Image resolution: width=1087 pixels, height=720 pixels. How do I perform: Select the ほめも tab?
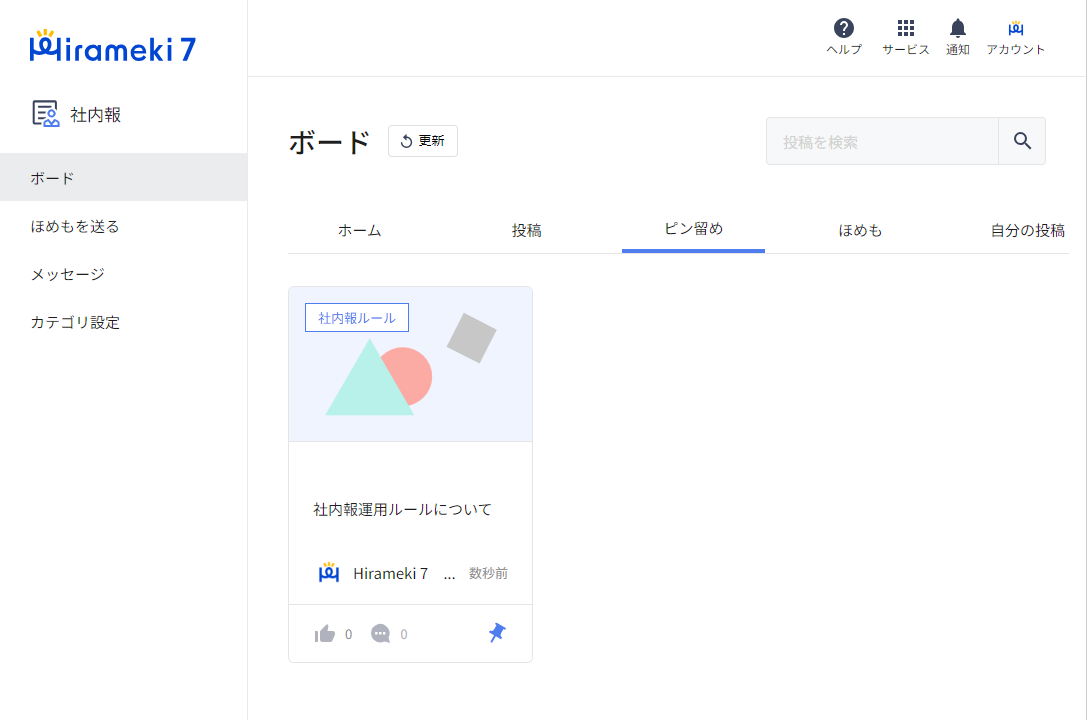click(x=860, y=230)
